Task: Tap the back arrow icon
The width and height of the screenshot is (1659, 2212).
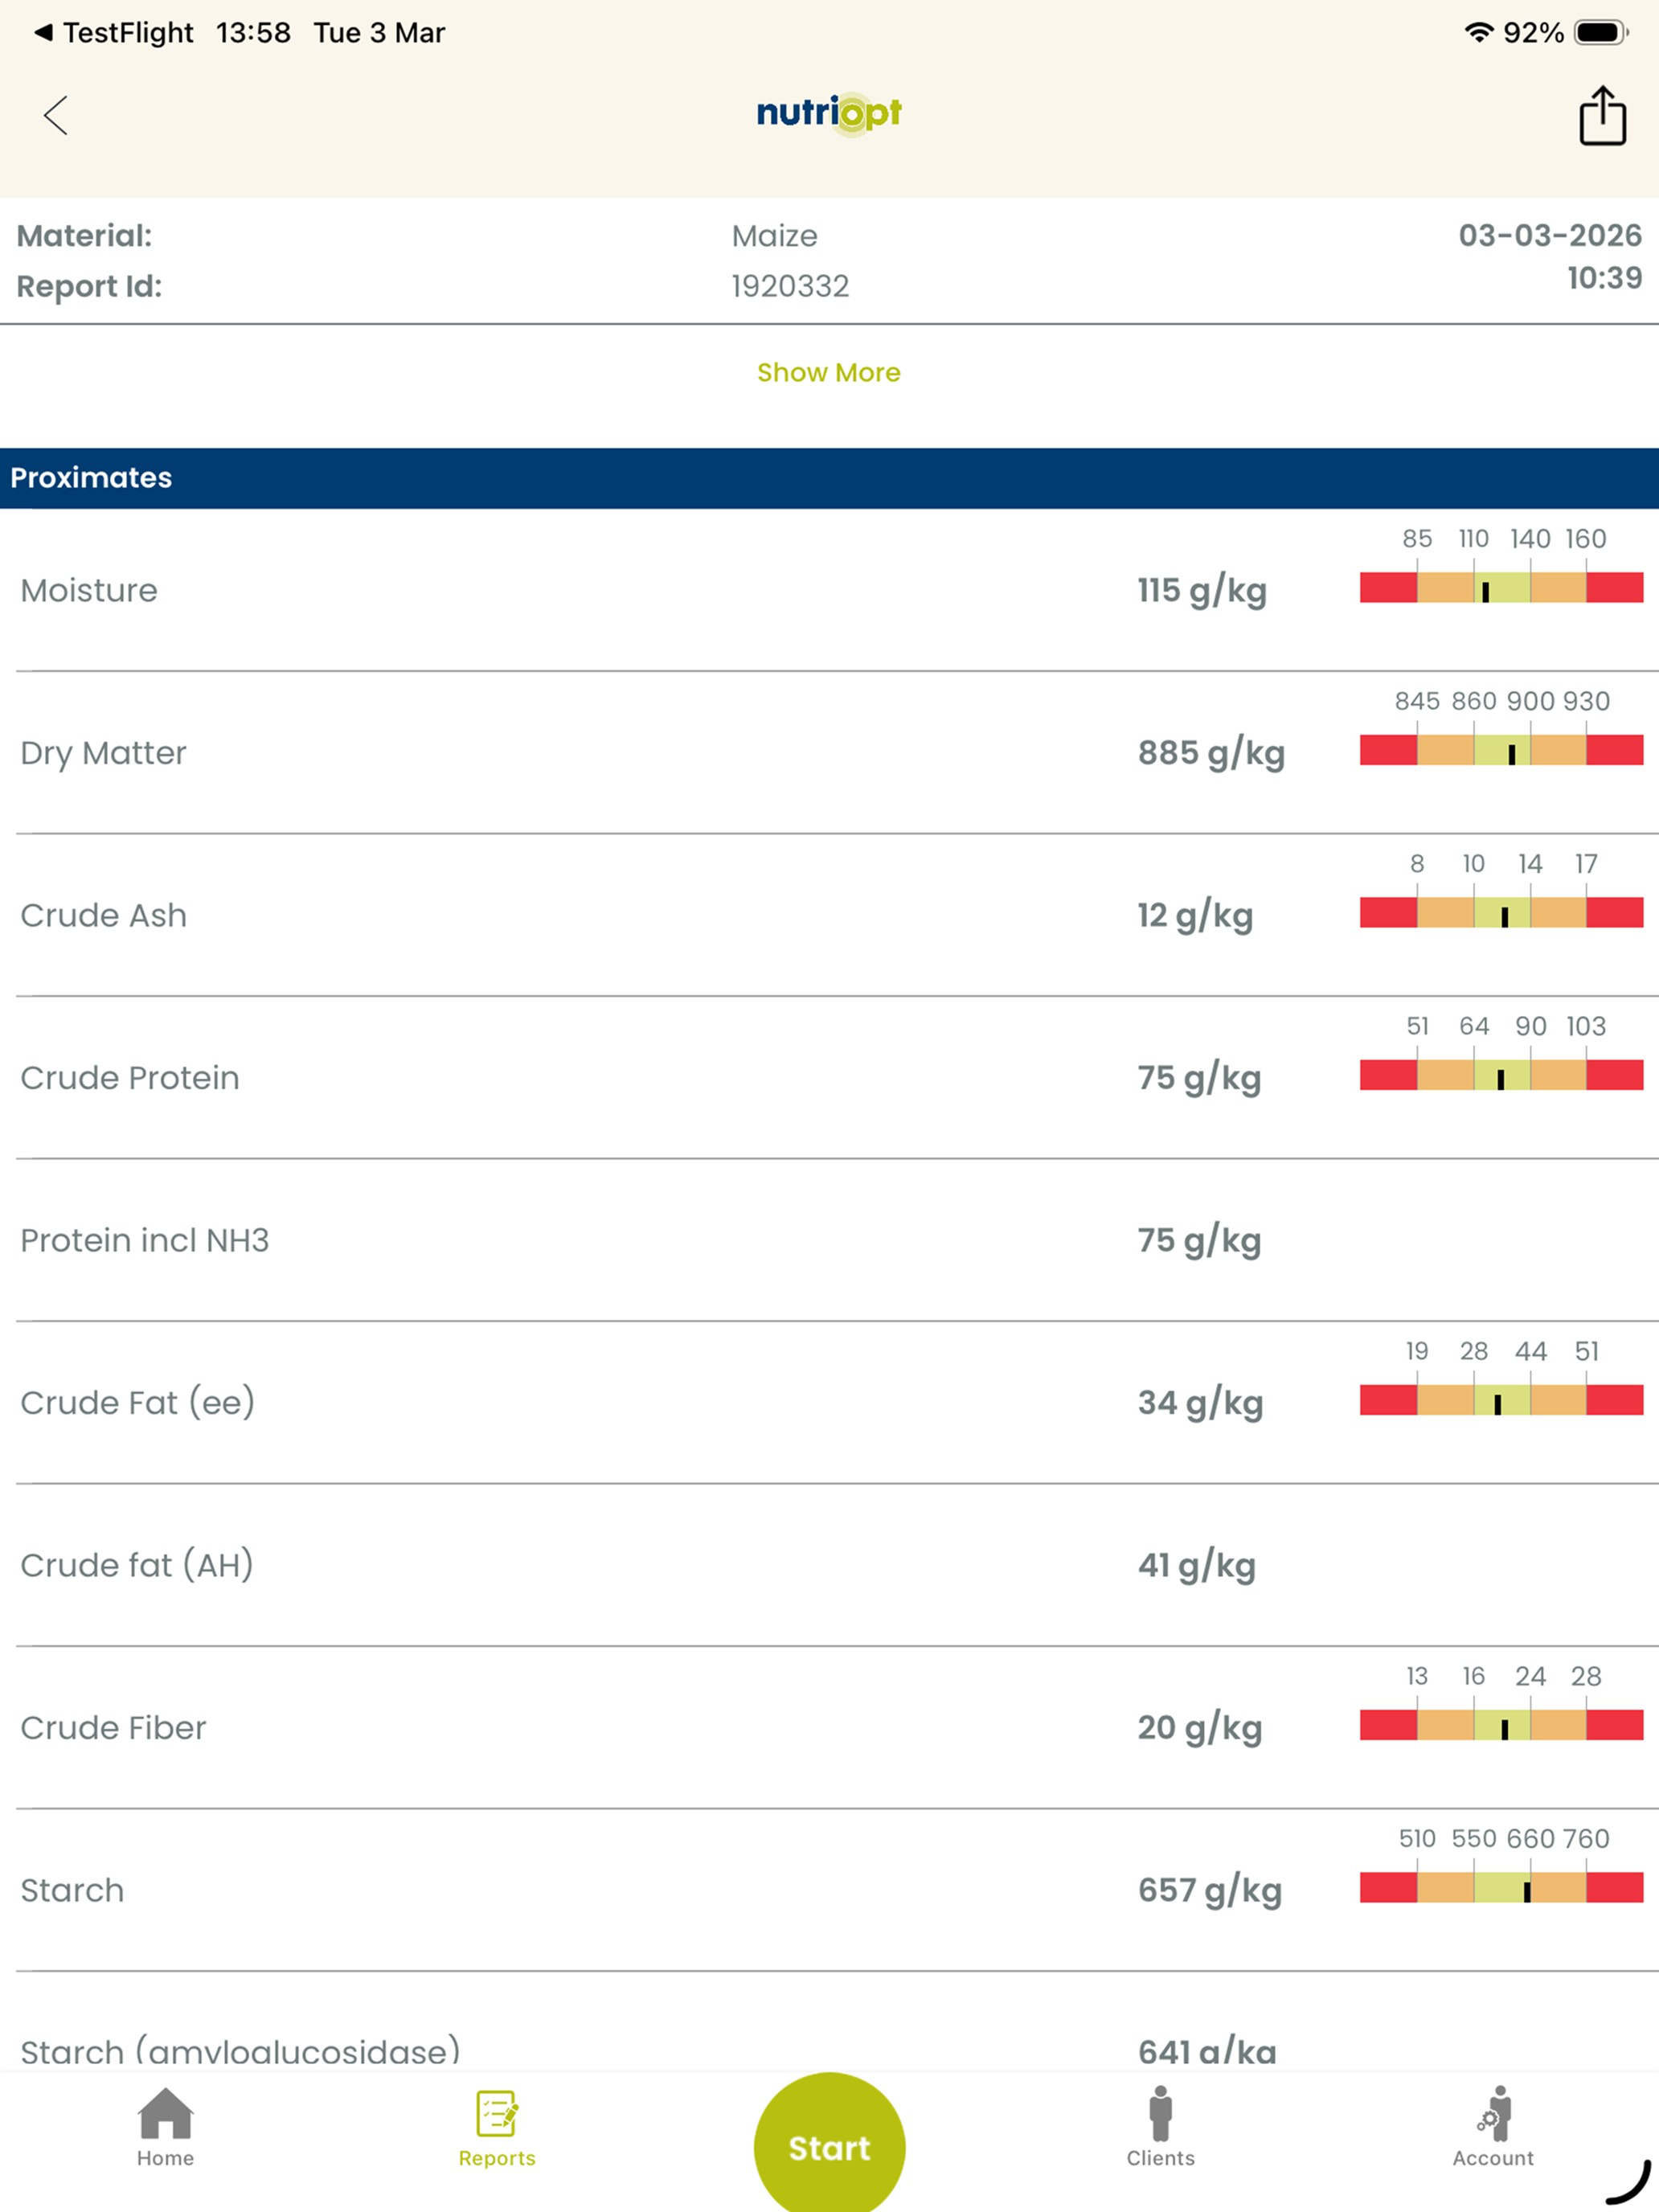Action: [x=56, y=115]
